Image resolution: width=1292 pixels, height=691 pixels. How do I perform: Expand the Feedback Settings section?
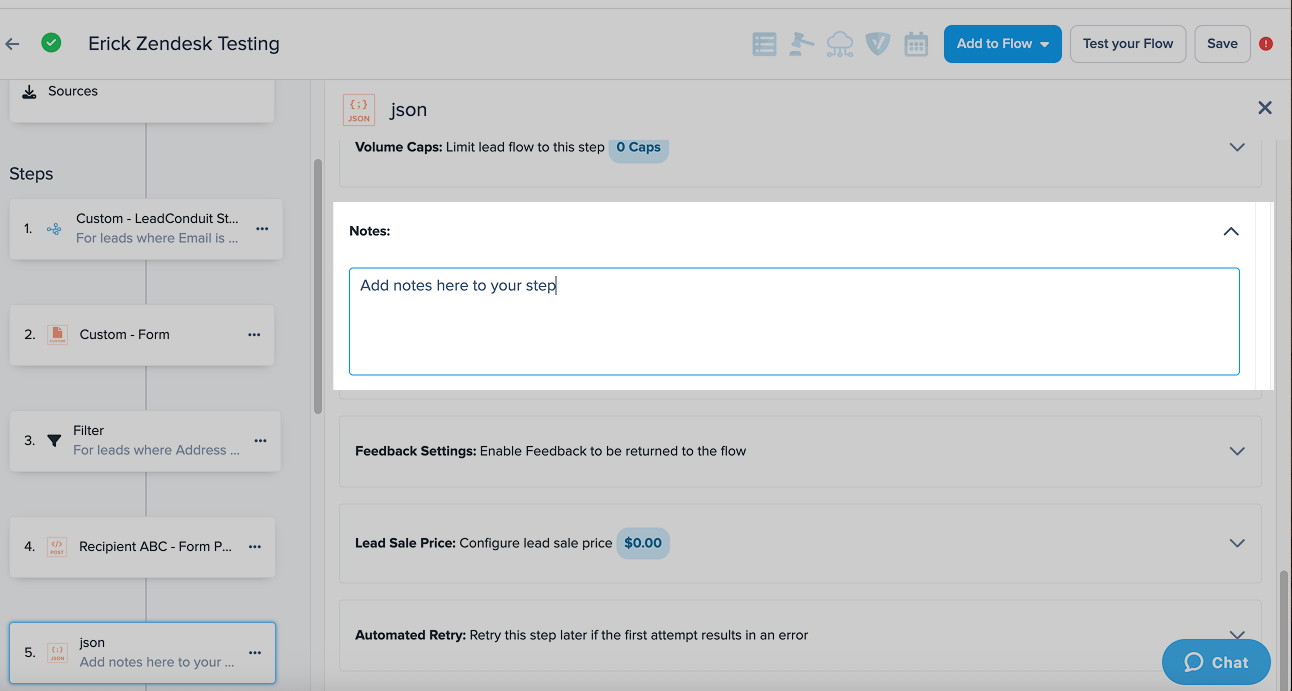point(1237,451)
